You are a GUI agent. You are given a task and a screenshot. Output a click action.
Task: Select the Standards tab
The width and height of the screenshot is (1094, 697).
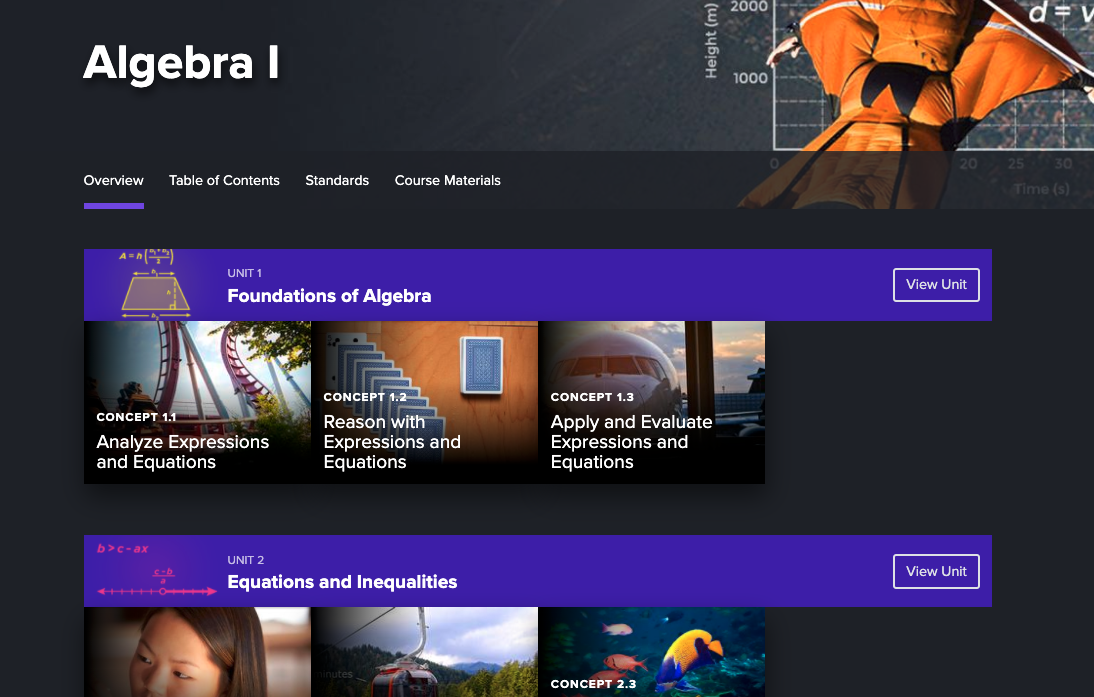[337, 181]
